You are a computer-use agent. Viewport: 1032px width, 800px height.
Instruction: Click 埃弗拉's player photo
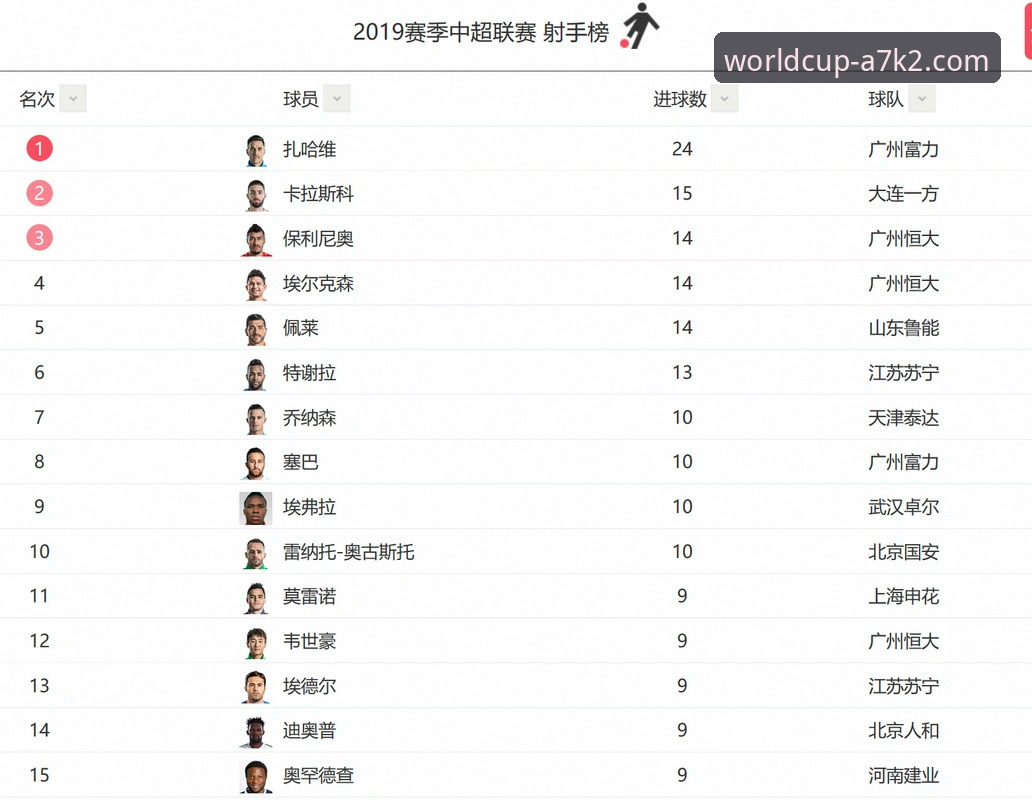(x=256, y=509)
